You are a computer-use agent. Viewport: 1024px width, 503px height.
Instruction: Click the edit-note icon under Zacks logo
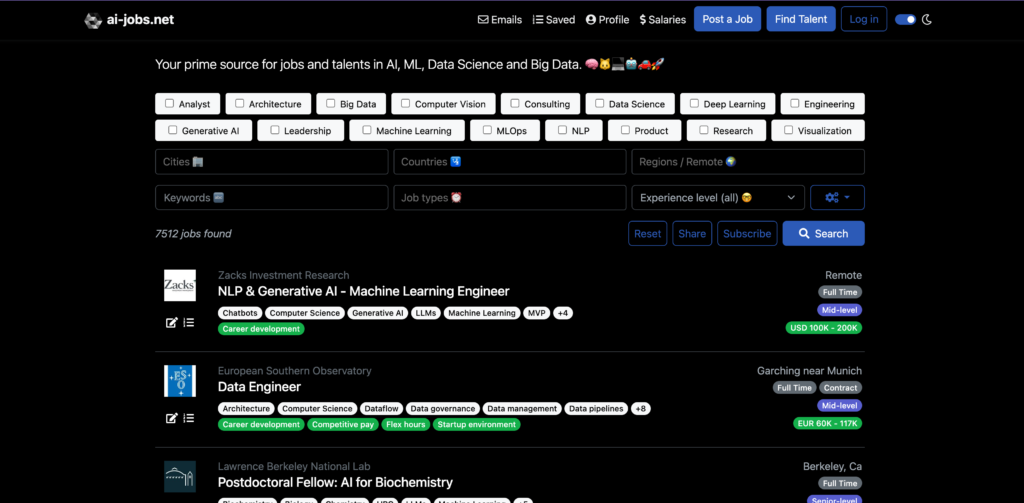click(x=172, y=322)
